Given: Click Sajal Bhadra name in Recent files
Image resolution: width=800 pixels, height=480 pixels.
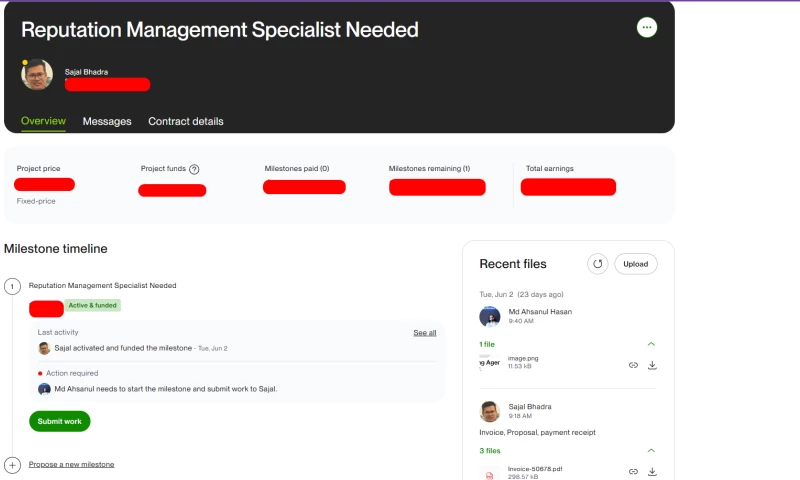Looking at the screenshot, I should 530,407.
